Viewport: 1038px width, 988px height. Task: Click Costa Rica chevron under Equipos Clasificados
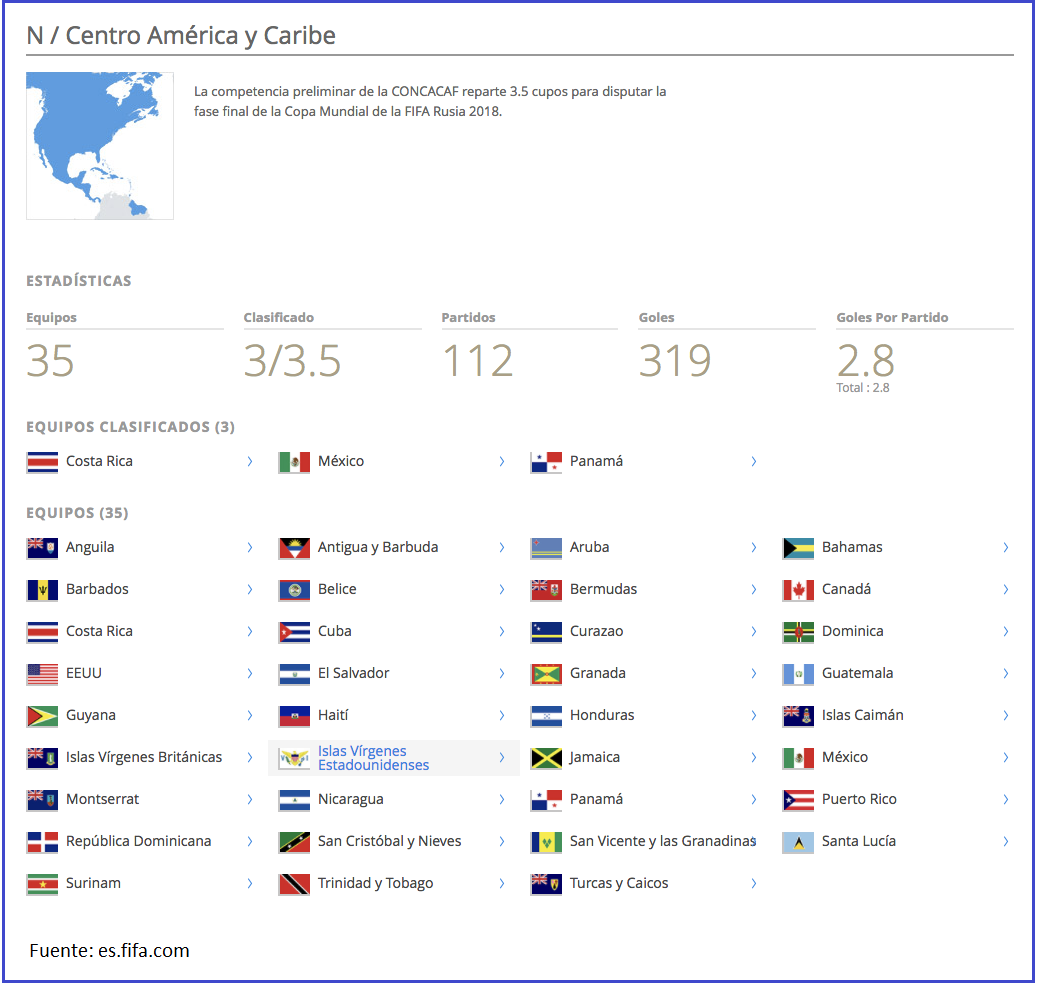click(250, 462)
